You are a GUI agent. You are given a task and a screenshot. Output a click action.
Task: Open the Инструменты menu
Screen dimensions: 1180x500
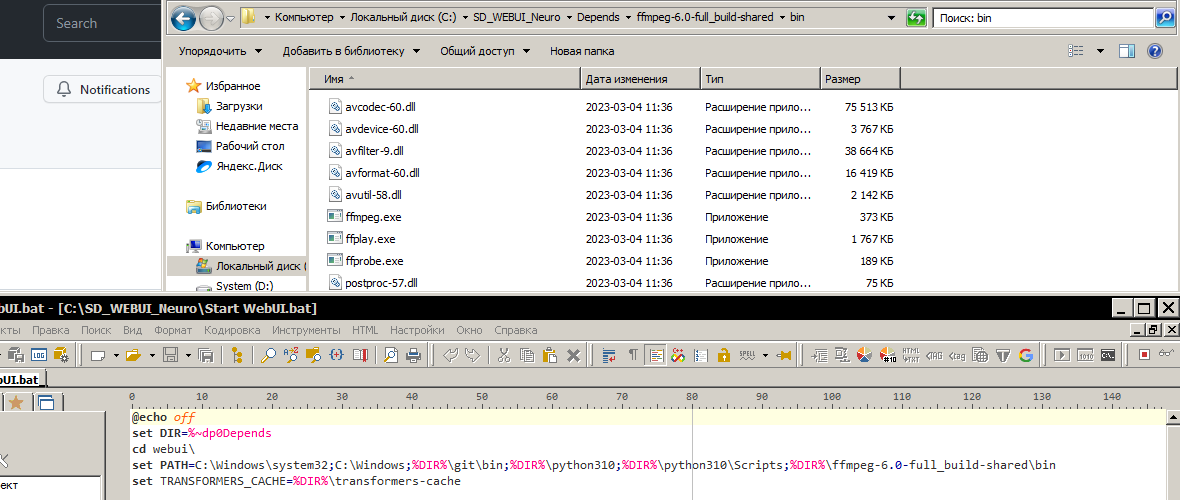coord(306,330)
